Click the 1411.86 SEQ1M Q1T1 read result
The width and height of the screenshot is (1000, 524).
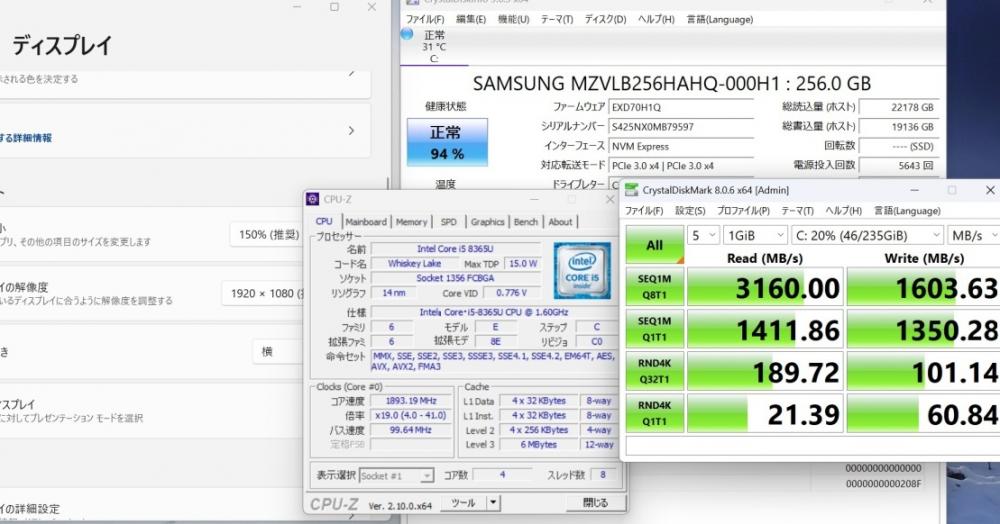tap(765, 330)
